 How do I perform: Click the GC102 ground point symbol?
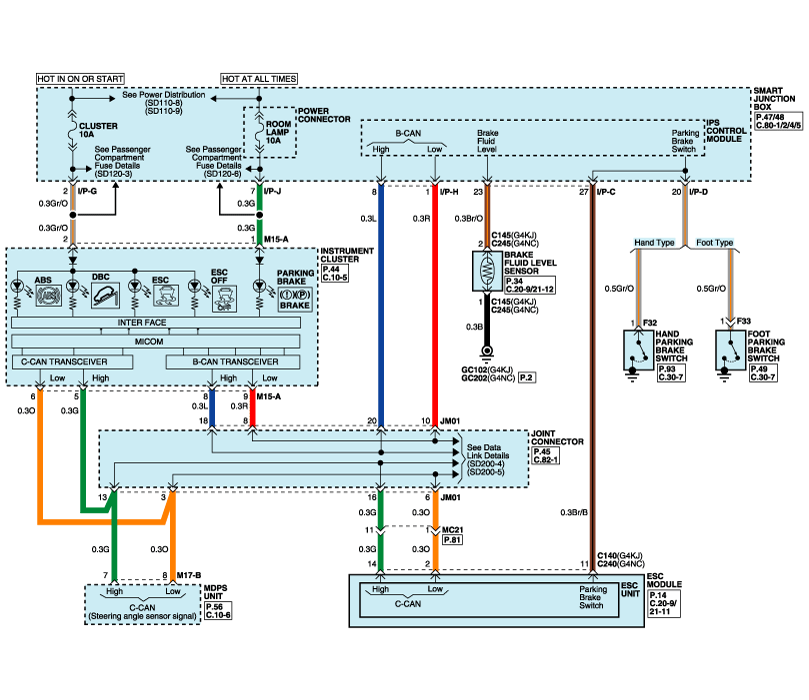(487, 352)
